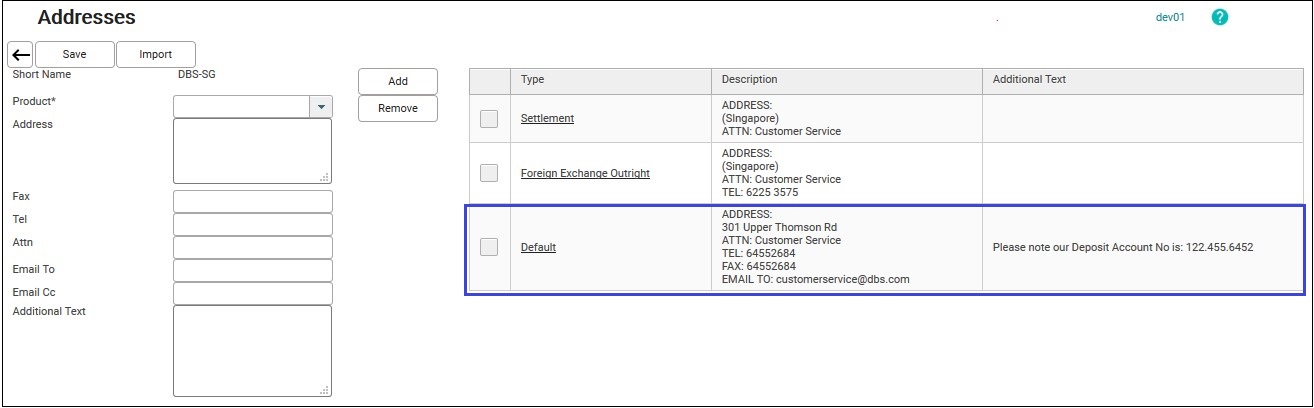This screenshot has height=408, width=1314.
Task: Click the Fax input field
Action: coord(253,201)
